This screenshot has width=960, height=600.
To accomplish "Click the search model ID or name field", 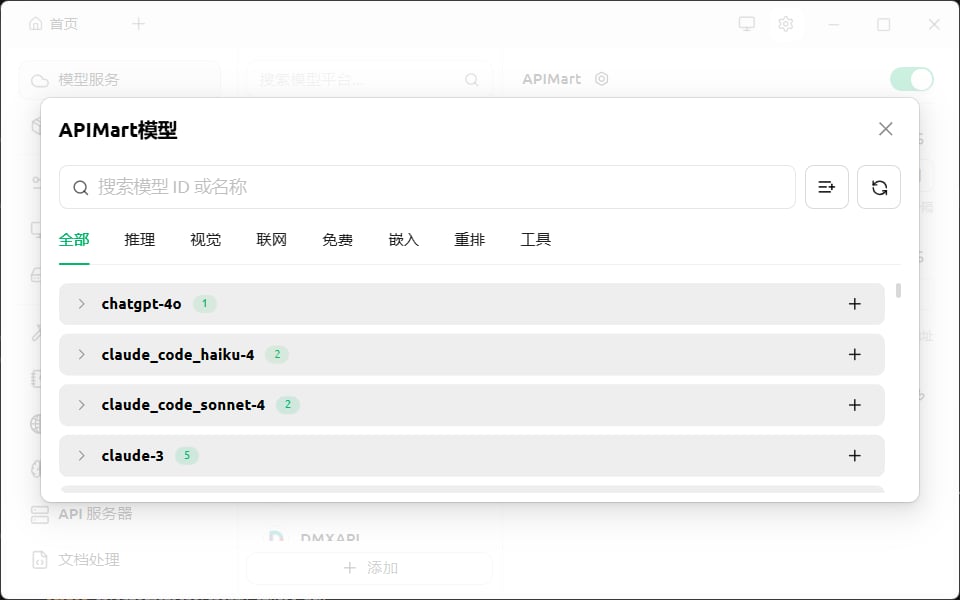I will tap(427, 187).
